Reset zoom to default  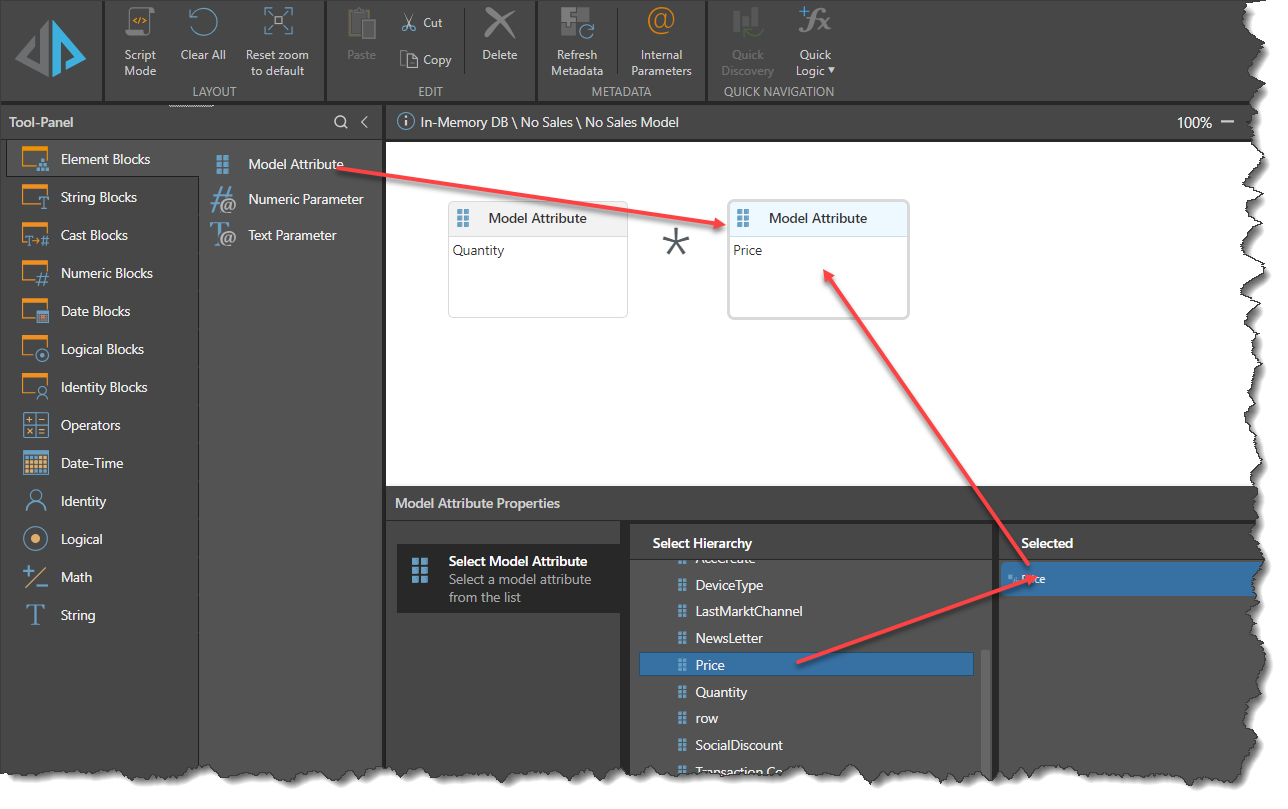277,42
